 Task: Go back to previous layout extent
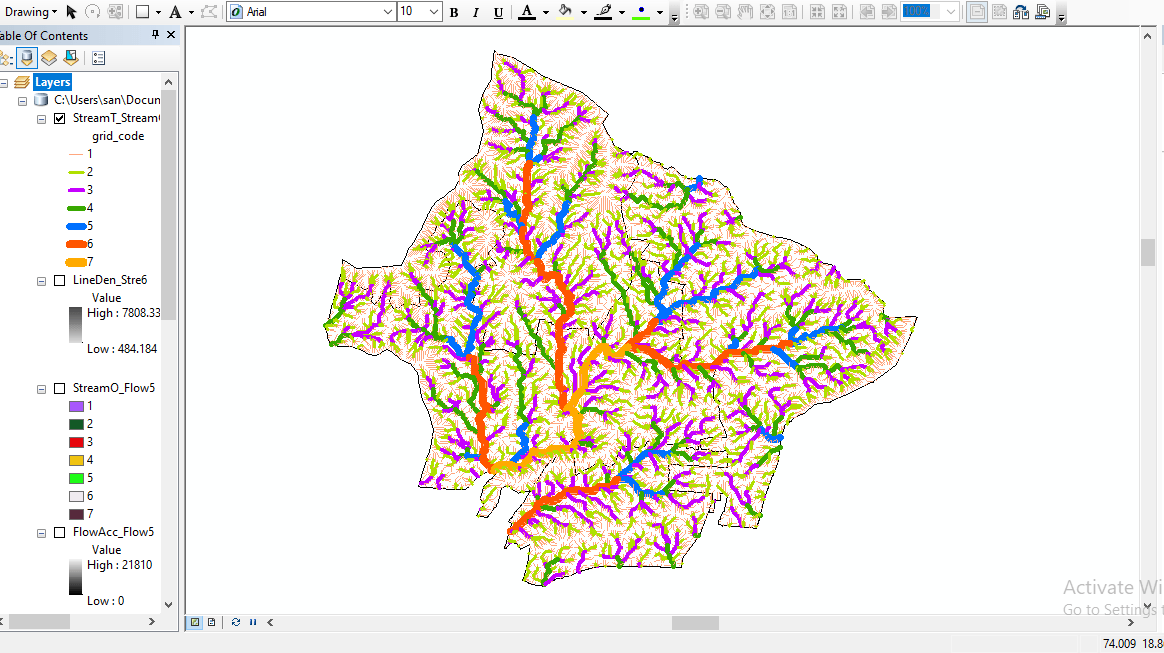click(x=866, y=12)
